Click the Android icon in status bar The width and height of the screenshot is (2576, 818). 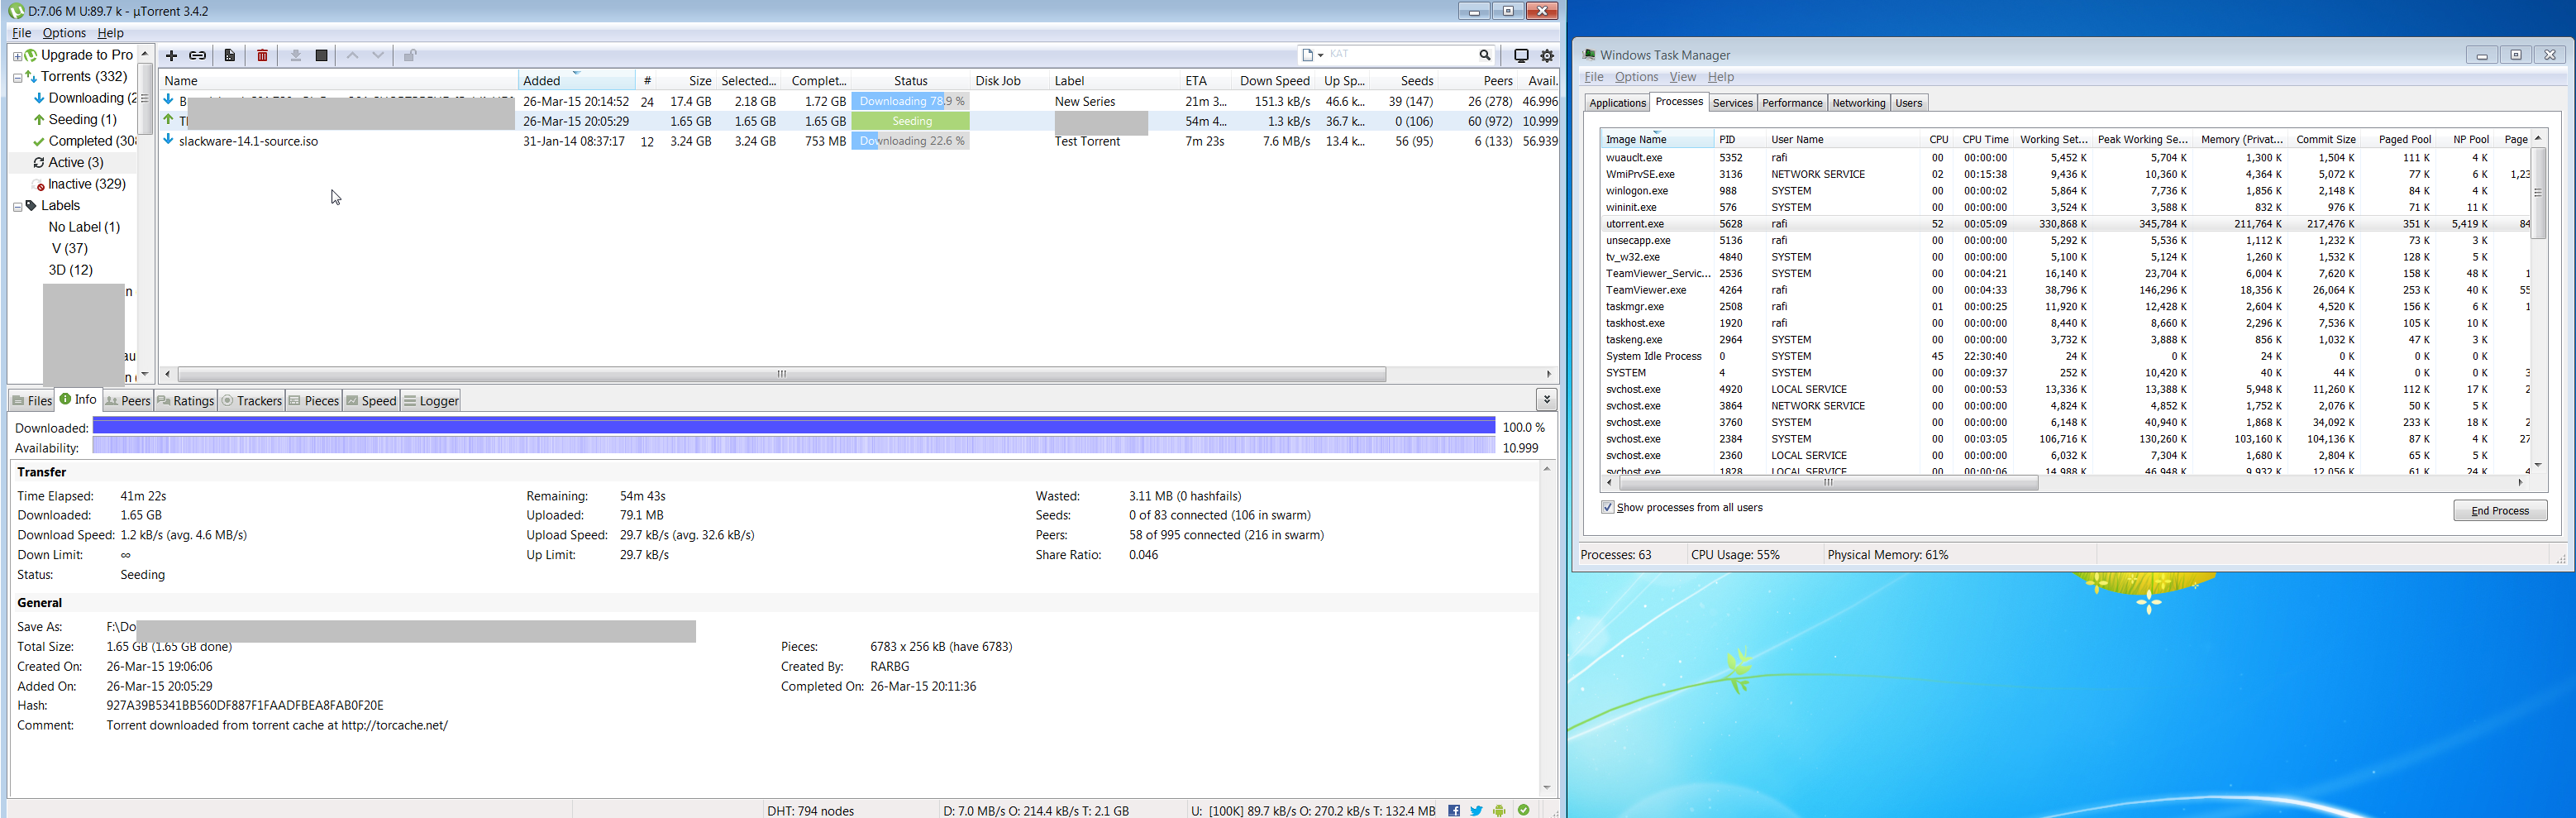(x=1499, y=811)
